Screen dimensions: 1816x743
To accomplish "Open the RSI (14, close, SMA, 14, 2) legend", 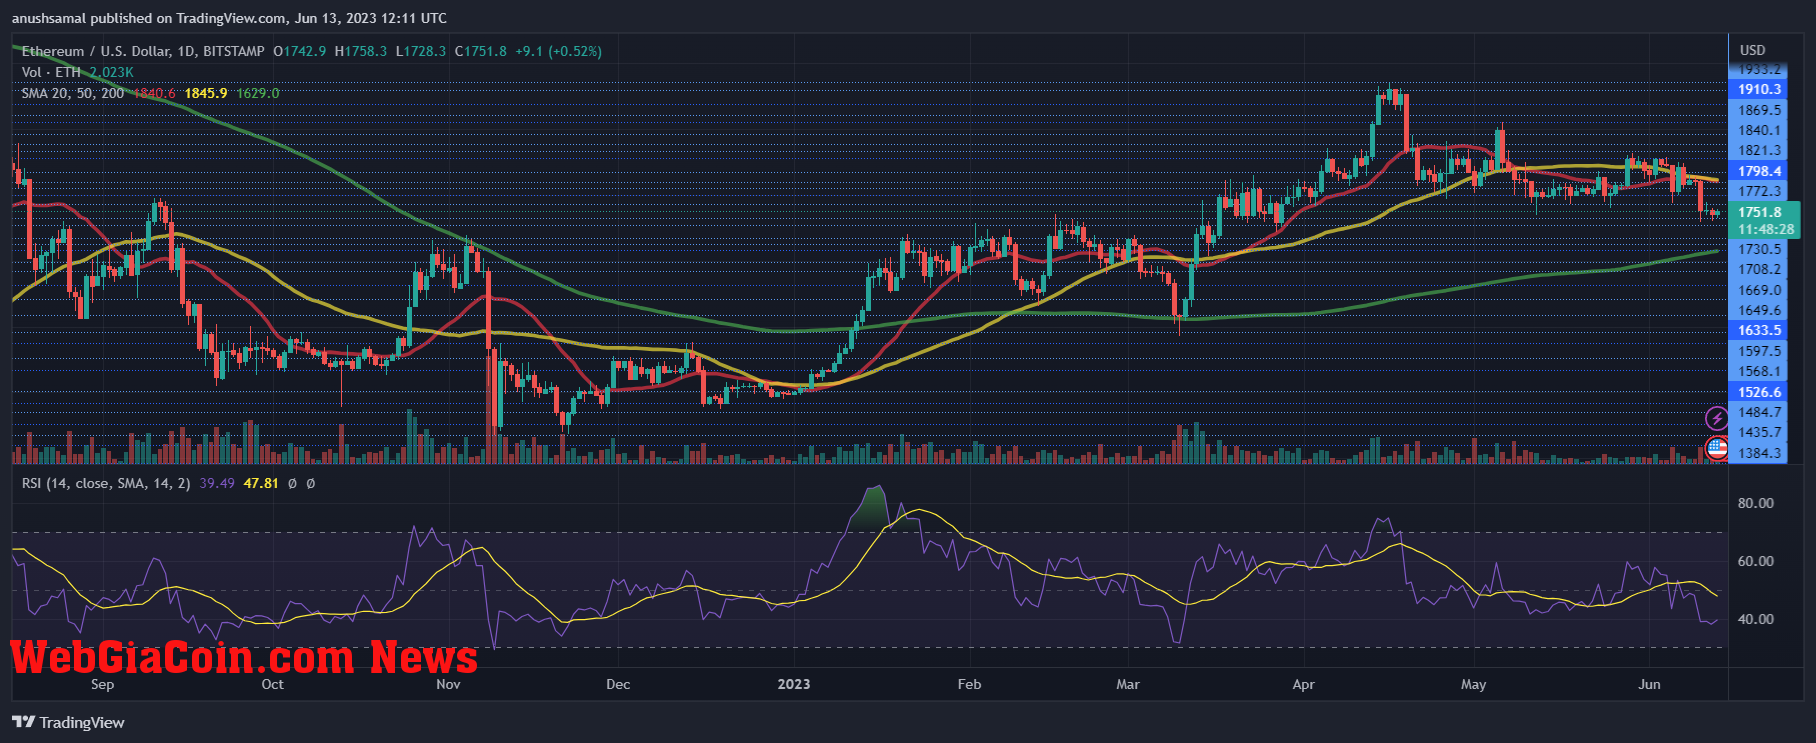I will tap(106, 483).
